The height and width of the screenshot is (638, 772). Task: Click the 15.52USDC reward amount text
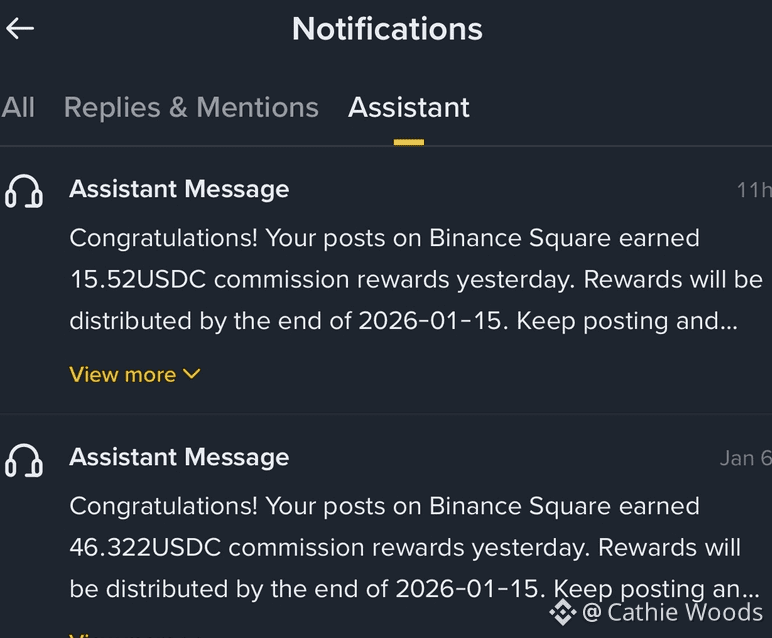click(138, 280)
